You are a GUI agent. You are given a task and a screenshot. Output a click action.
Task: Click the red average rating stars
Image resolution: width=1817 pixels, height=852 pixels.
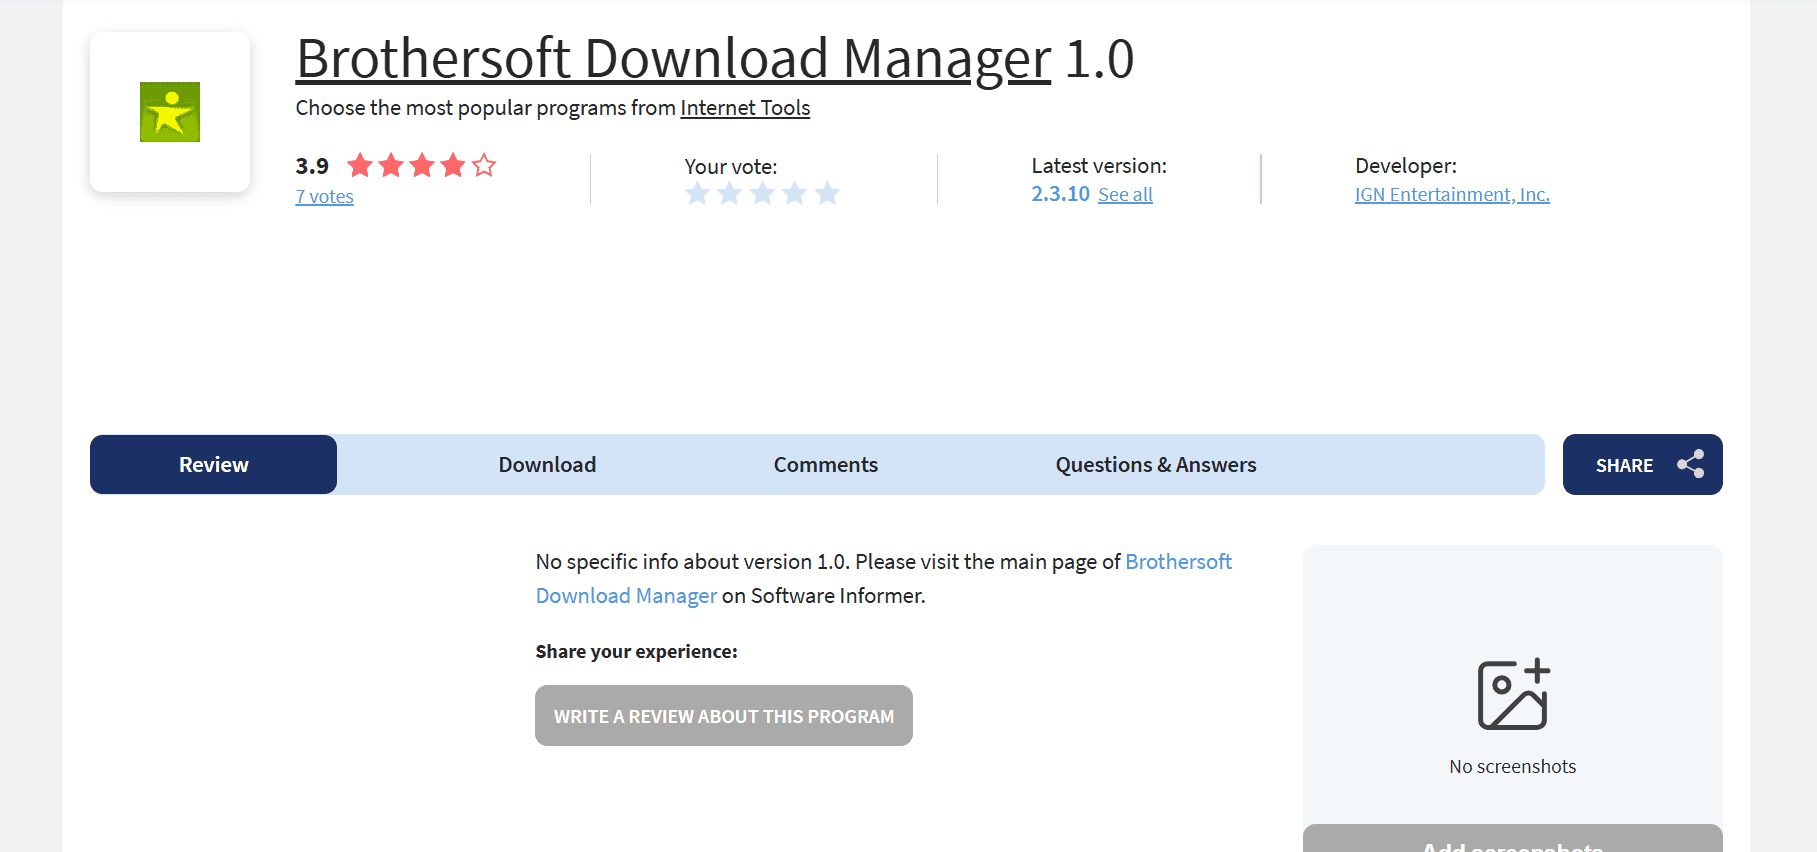(x=421, y=166)
